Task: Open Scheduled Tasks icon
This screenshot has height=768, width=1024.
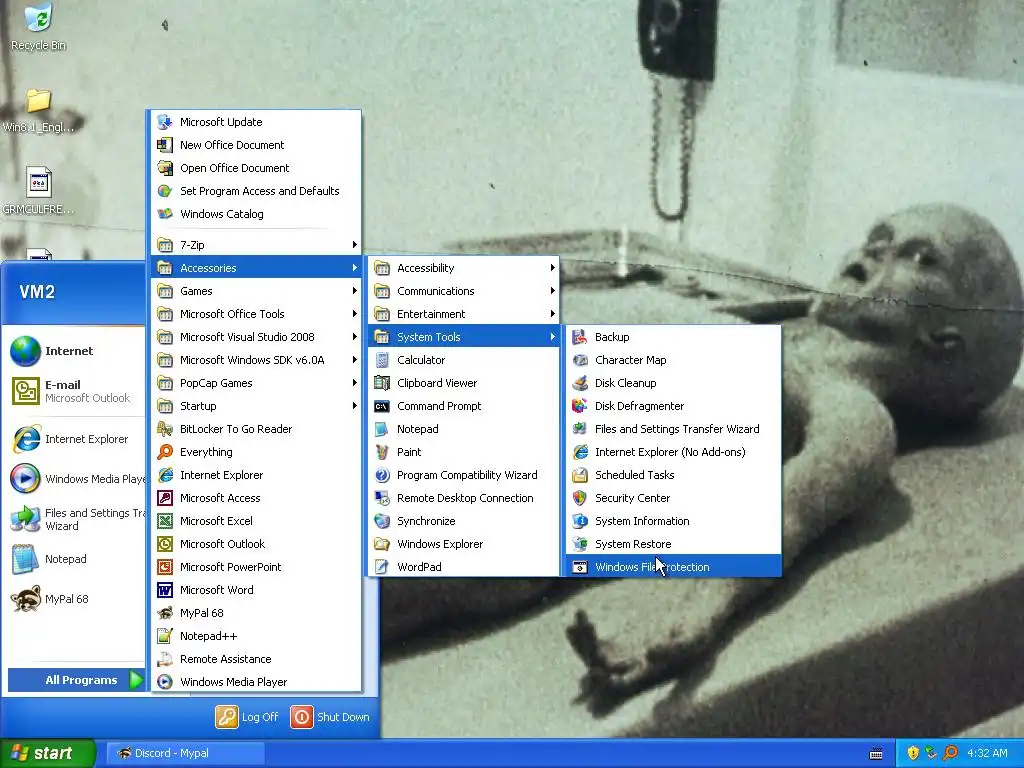Action: [580, 475]
